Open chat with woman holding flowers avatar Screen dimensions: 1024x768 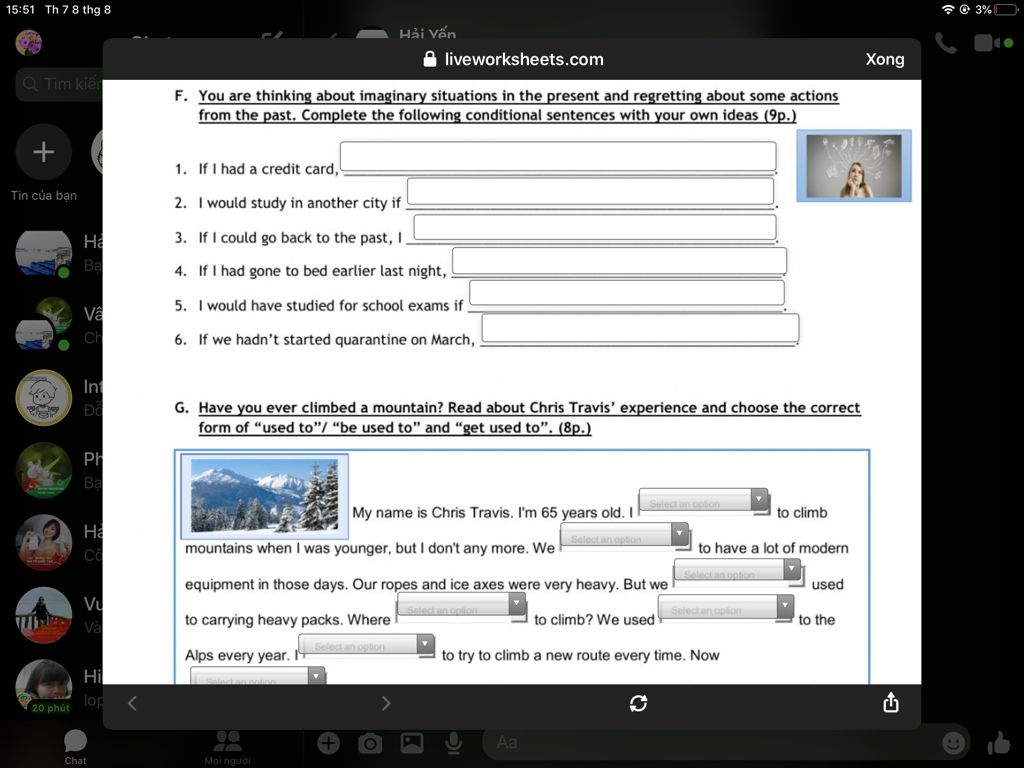pyautogui.click(x=44, y=542)
